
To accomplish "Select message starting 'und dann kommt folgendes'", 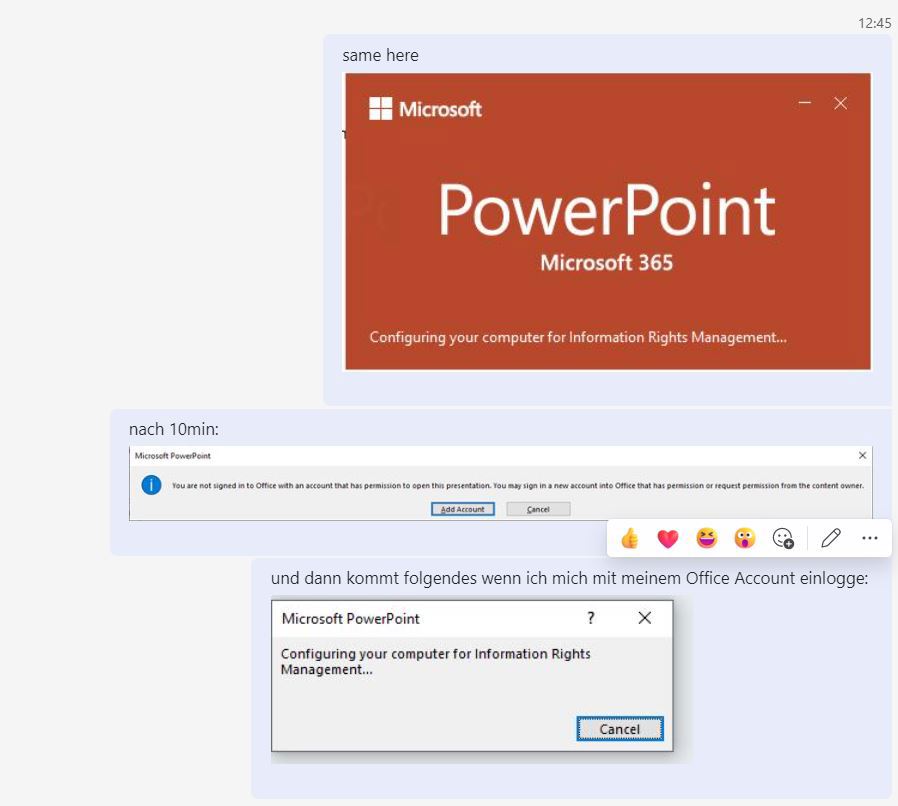I will click(x=569, y=579).
